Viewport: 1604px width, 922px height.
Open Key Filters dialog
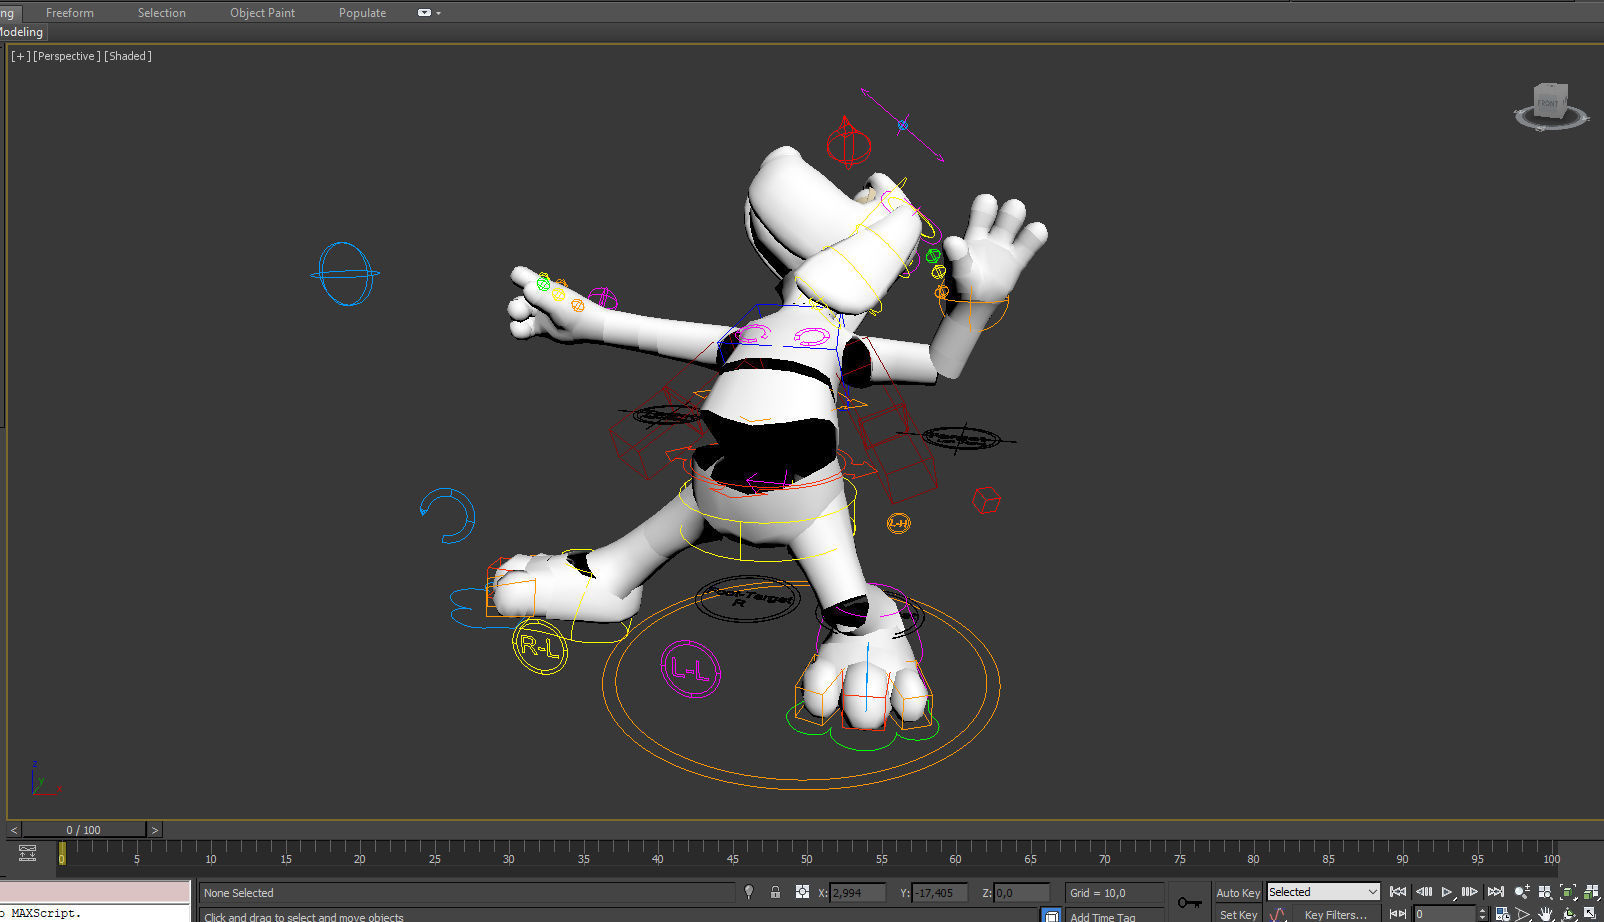pyautogui.click(x=1335, y=914)
